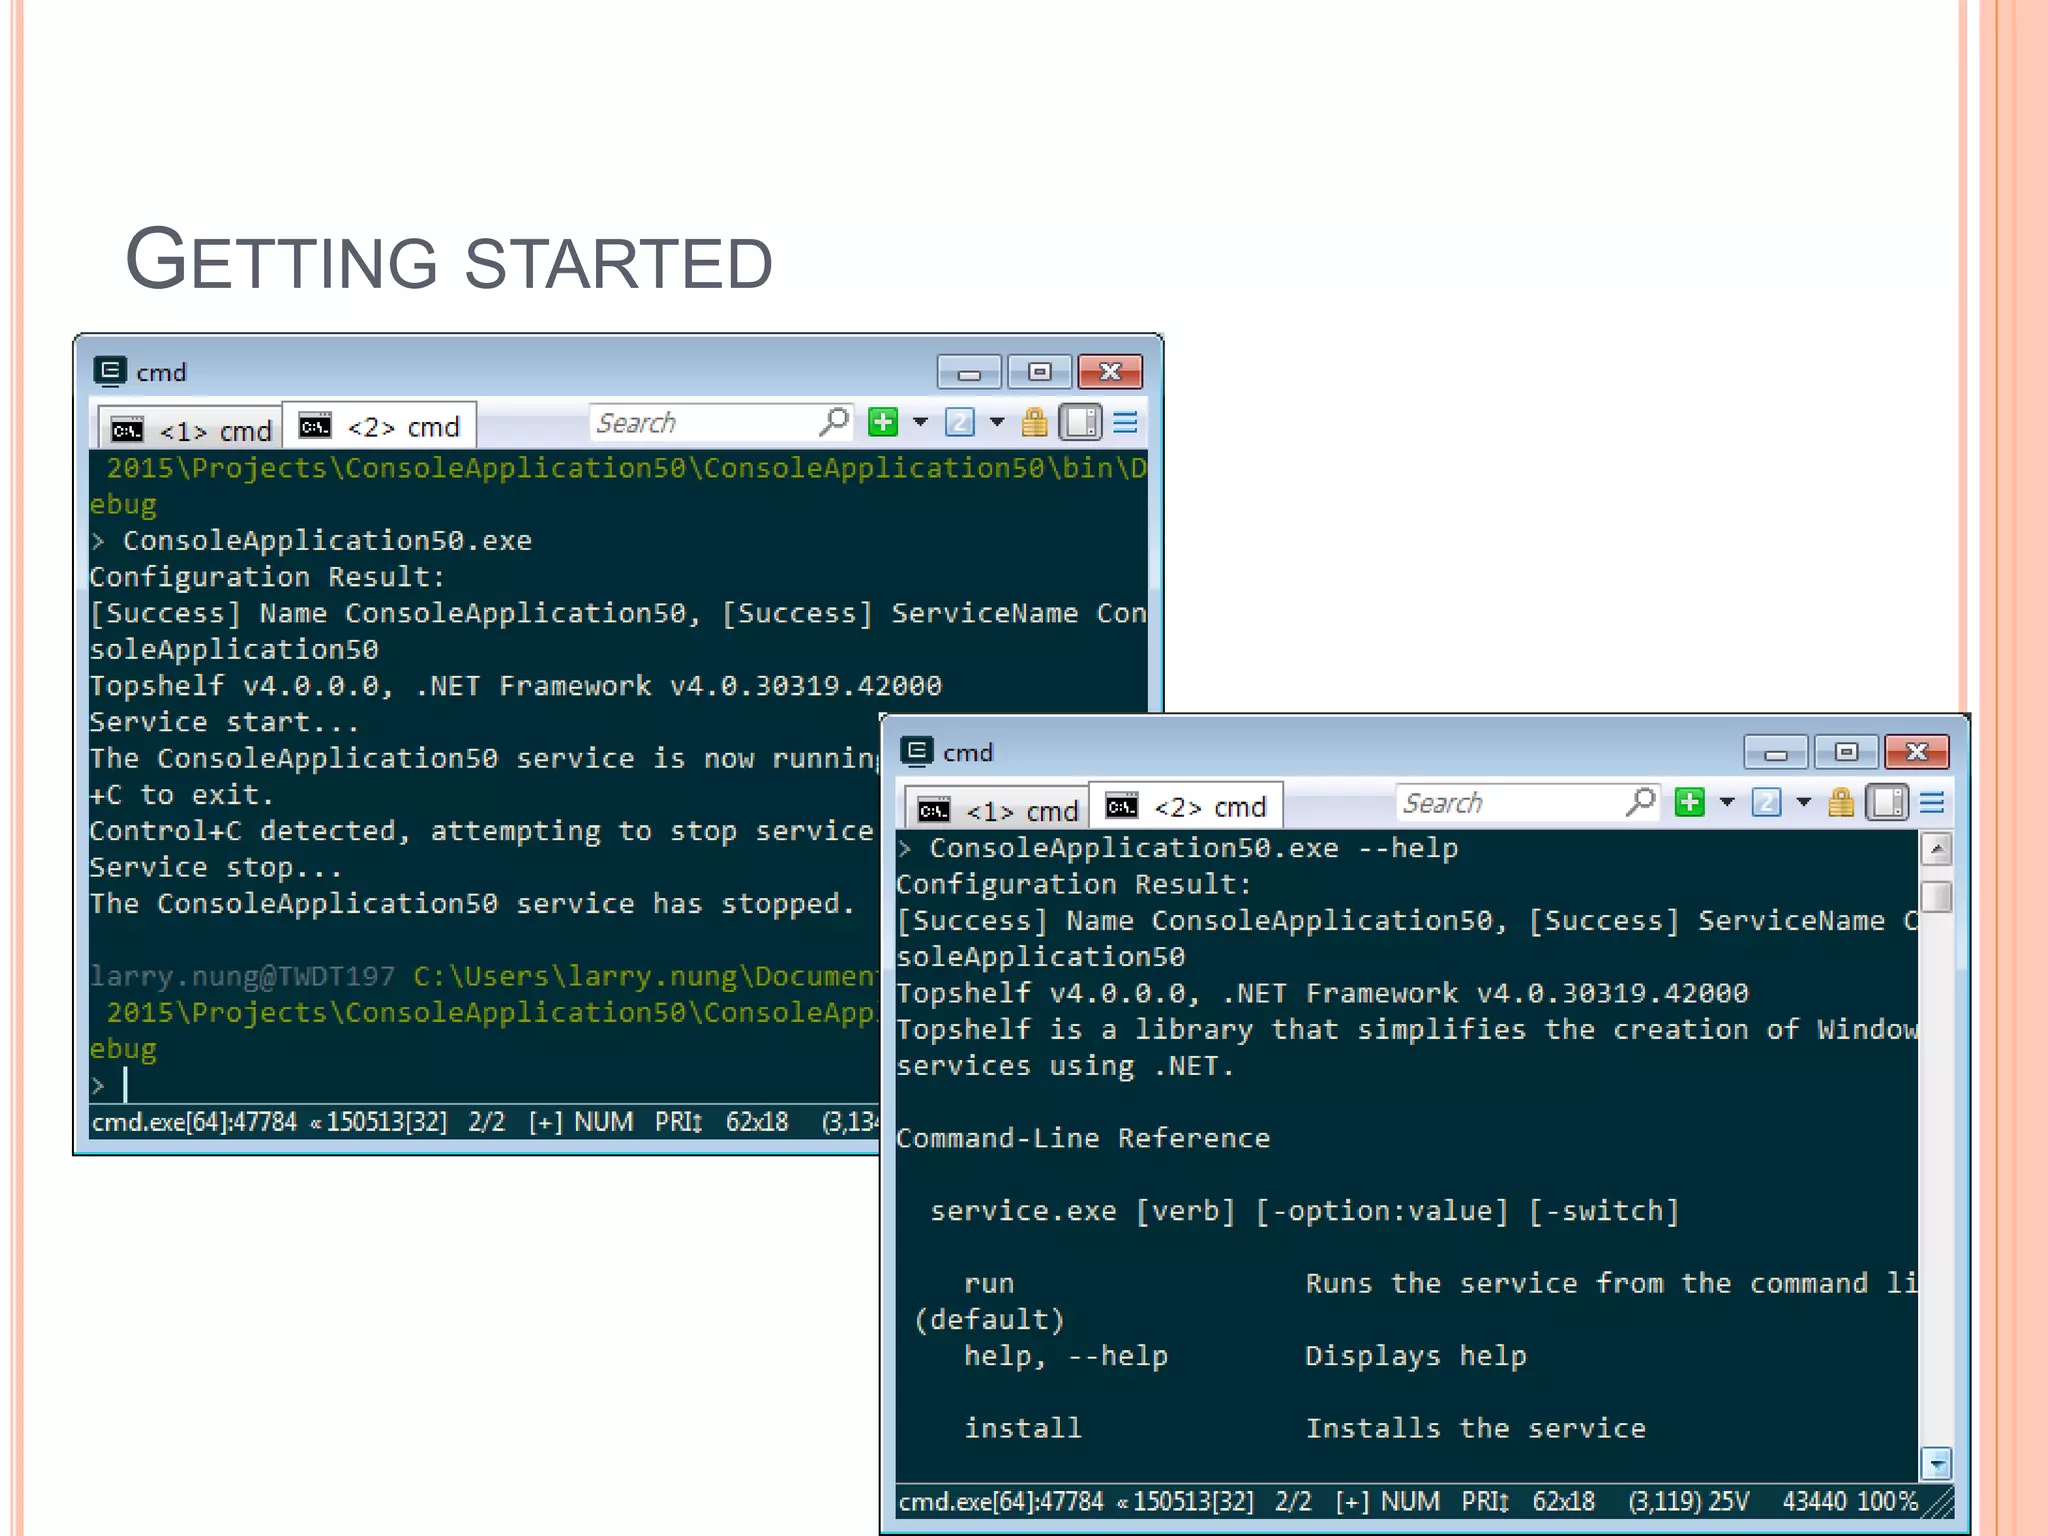Image resolution: width=2048 pixels, height=1536 pixels.
Task: Click 'cmd.exe[64]:47784' in front window status bar
Action: [1002, 1502]
